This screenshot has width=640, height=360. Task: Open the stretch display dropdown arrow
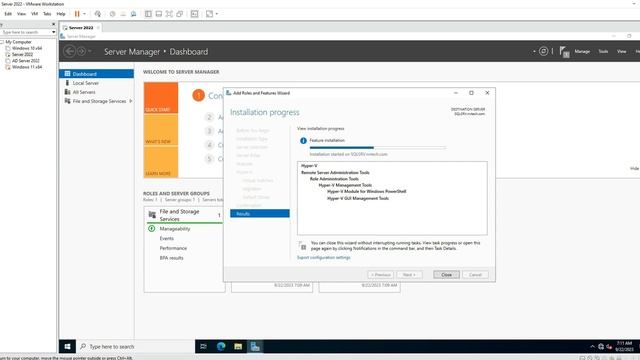[217, 14]
